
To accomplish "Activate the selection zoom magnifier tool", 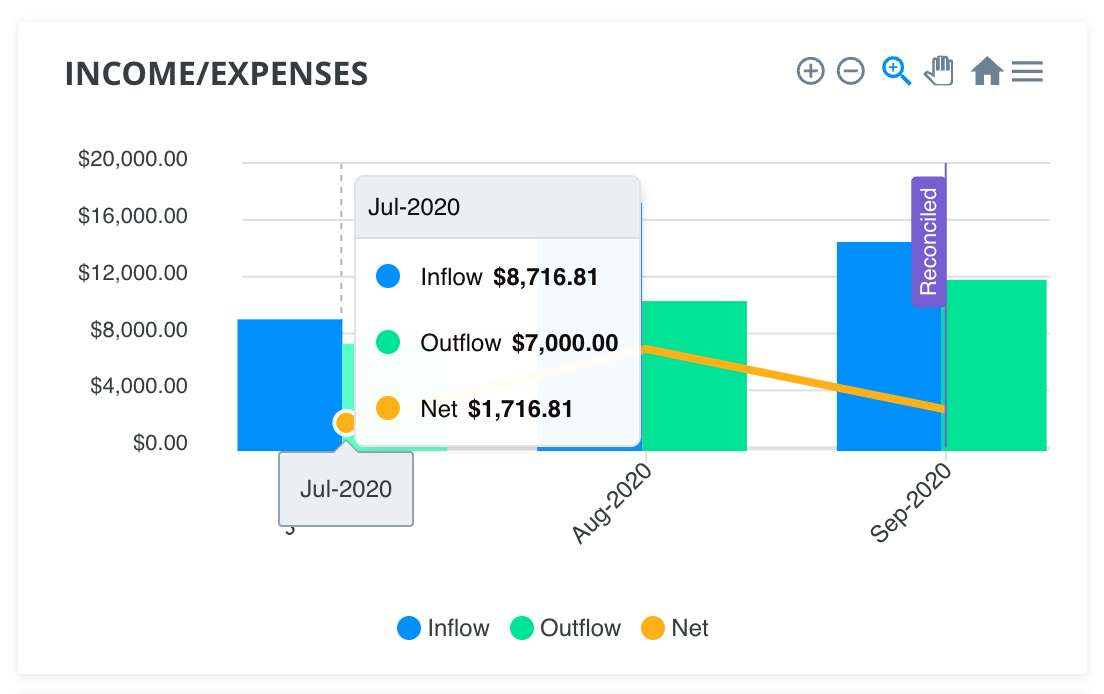I will 896,71.
